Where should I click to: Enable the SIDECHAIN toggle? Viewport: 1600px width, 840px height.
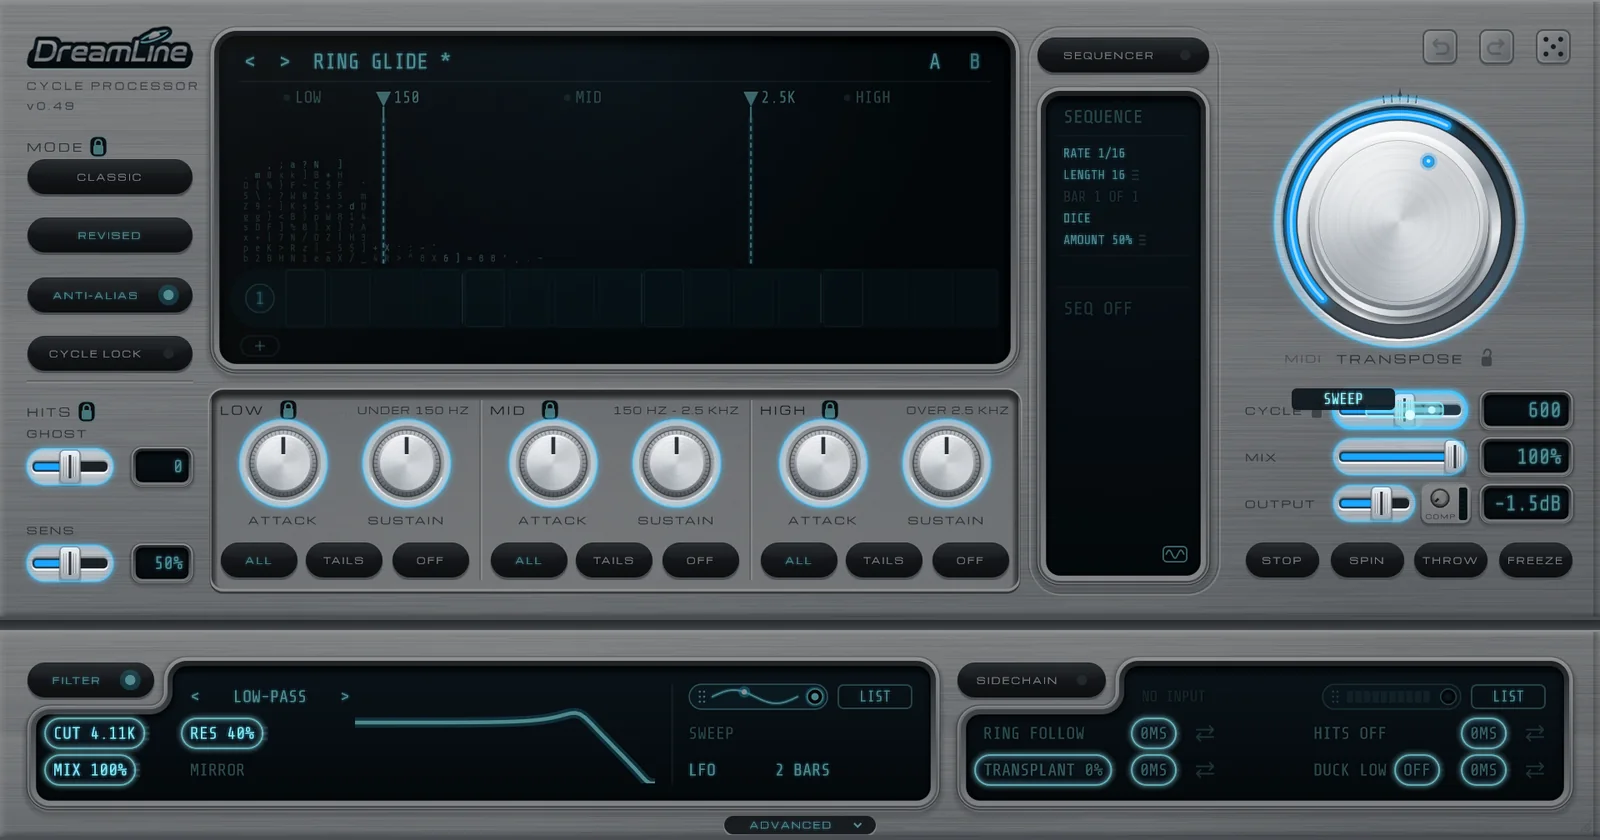(x=1031, y=680)
